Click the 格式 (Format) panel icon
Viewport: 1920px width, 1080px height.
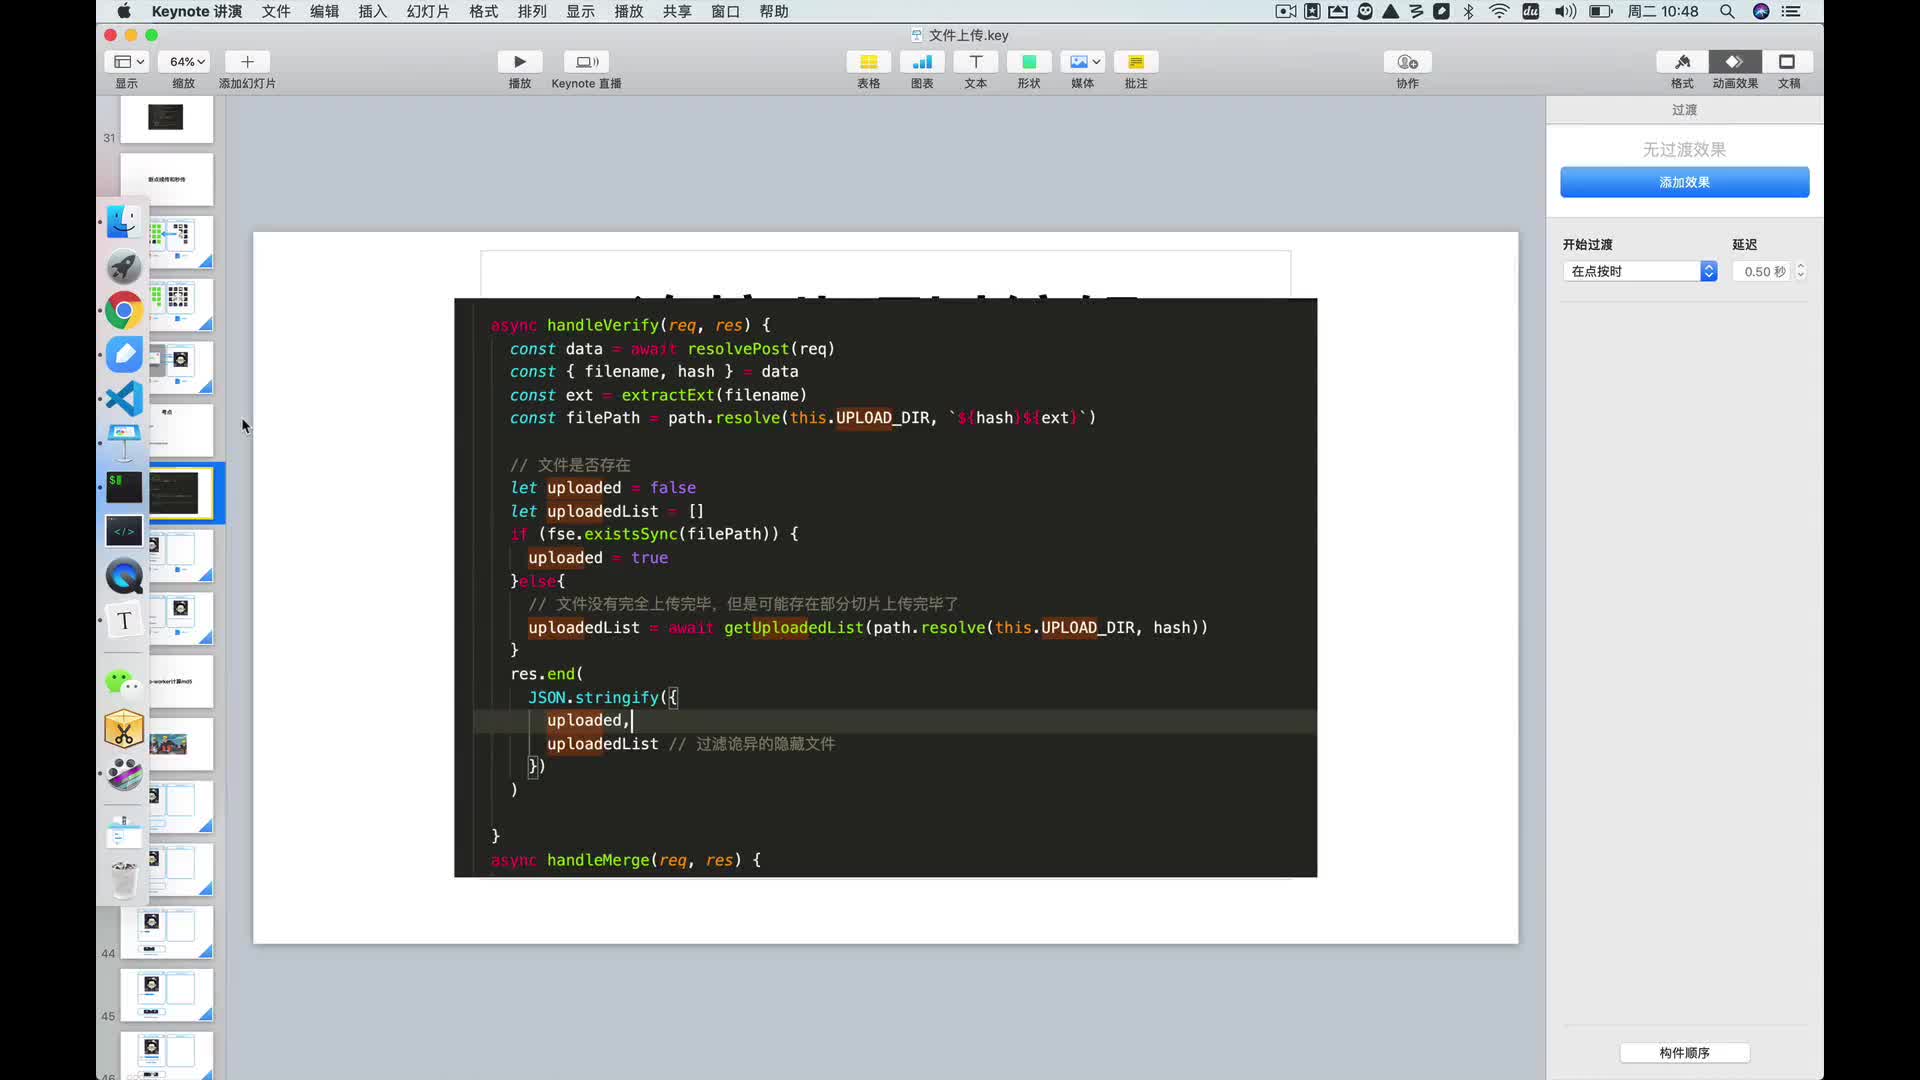(x=1683, y=61)
